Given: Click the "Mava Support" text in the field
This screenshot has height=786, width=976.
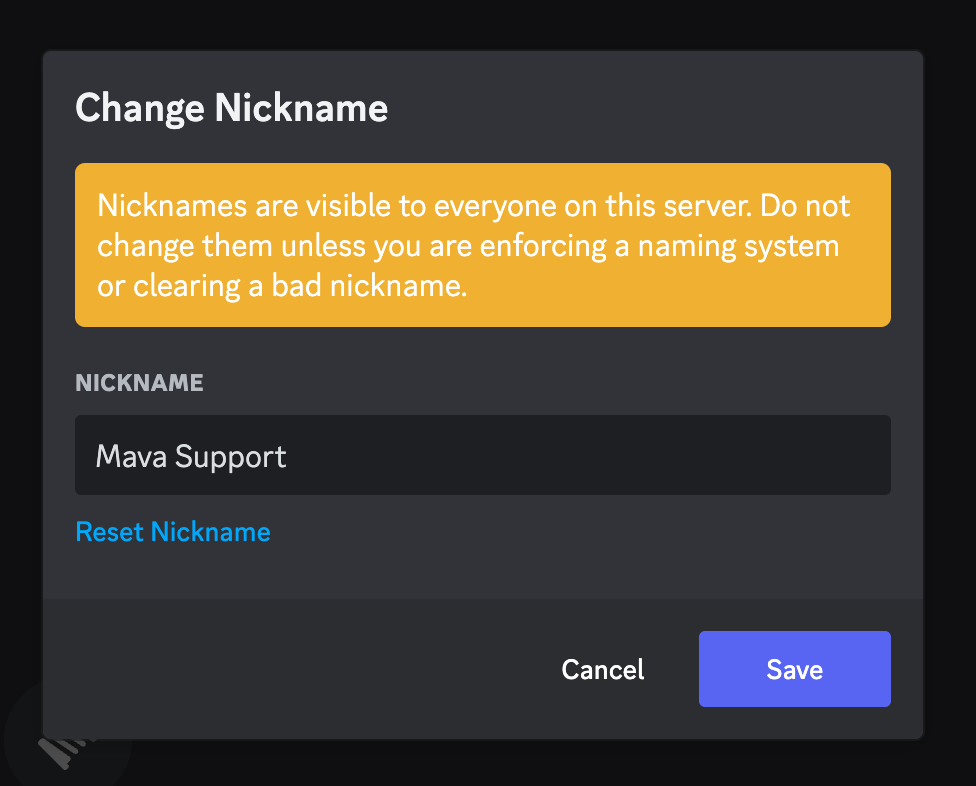Looking at the screenshot, I should coord(191,457).
